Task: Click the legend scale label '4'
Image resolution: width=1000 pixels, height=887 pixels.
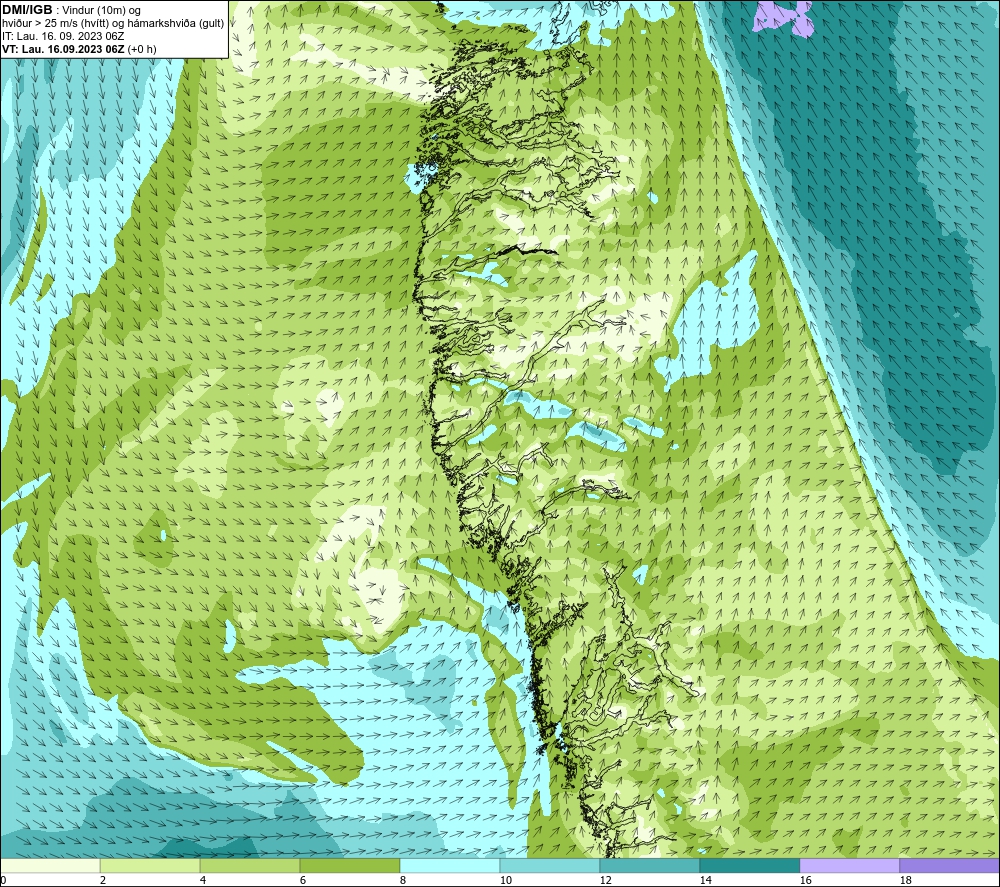Action: coord(203,881)
